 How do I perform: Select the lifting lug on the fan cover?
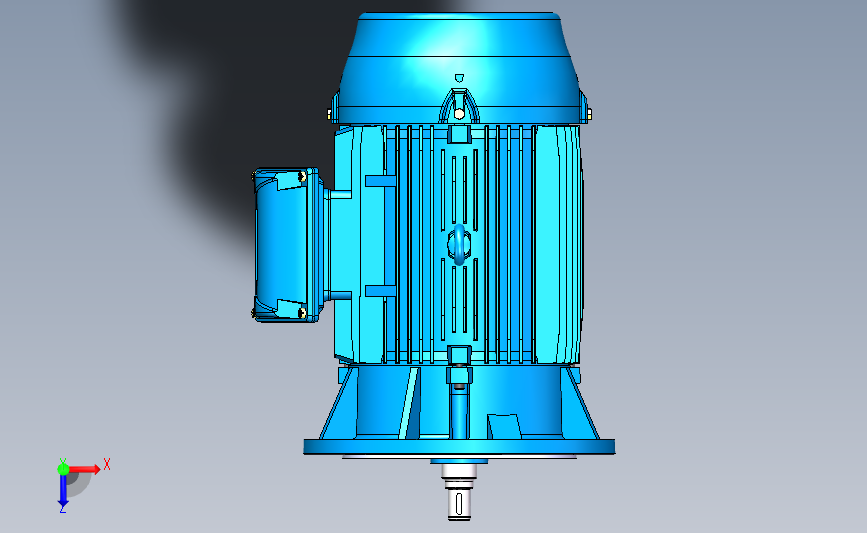459,106
